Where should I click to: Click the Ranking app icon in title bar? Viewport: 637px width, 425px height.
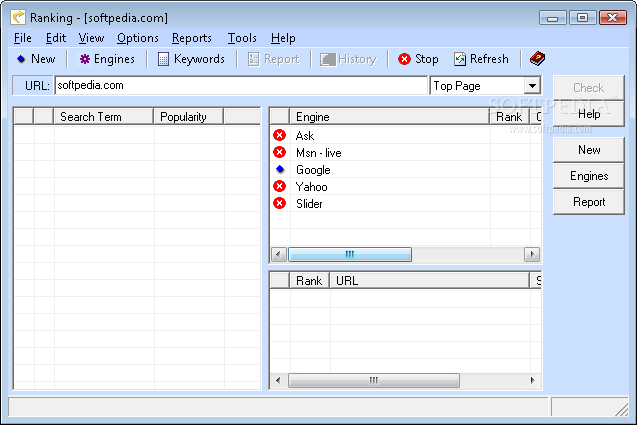[18, 17]
